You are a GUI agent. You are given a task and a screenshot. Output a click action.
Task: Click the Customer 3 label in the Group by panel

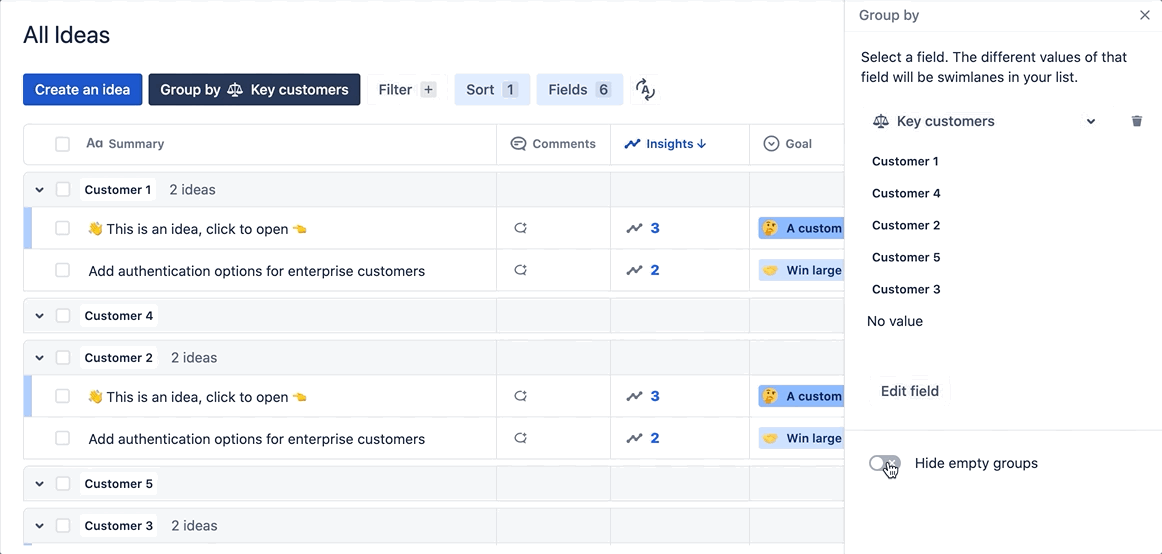906,289
